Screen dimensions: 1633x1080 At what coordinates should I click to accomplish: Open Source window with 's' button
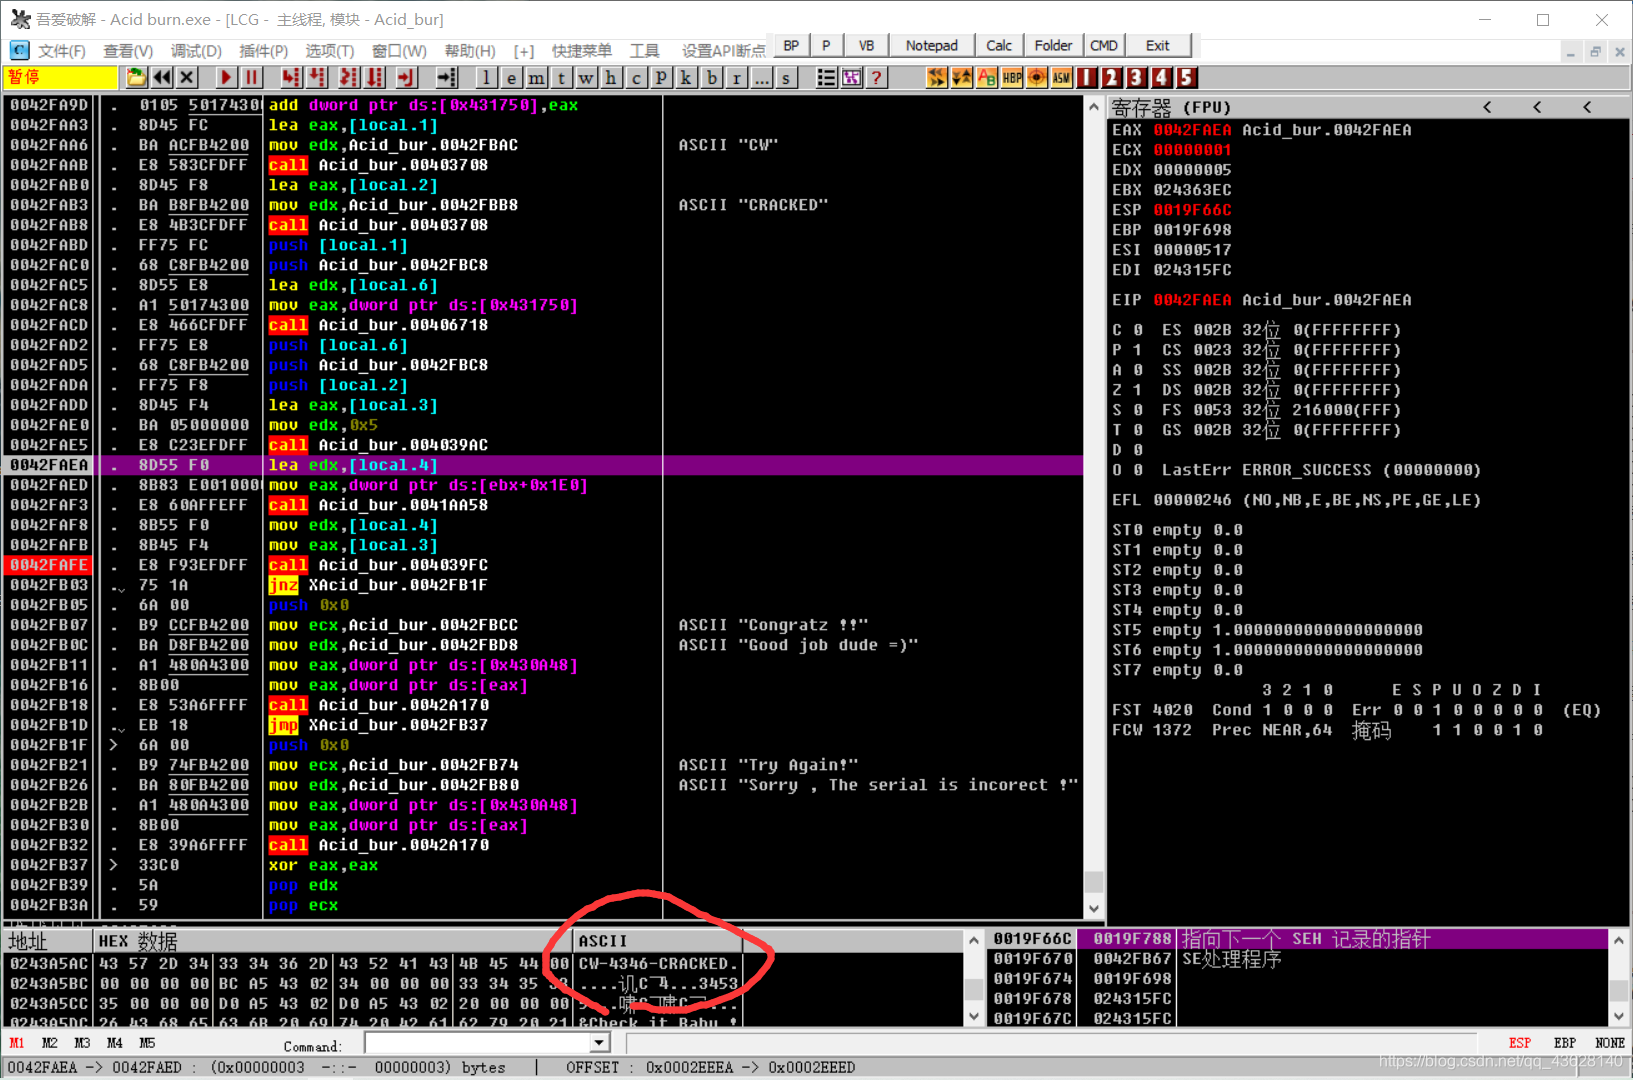(786, 77)
